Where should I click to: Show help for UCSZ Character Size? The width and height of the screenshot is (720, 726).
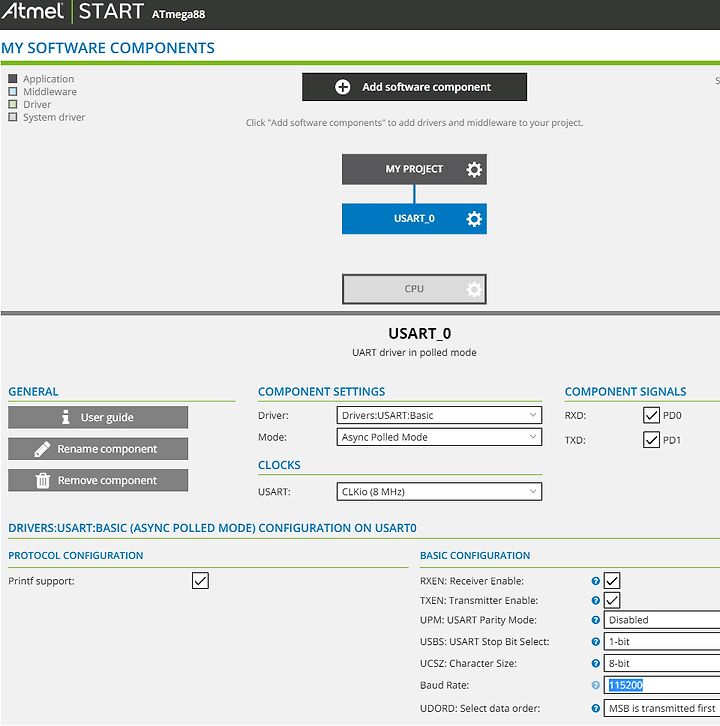pyautogui.click(x=595, y=663)
